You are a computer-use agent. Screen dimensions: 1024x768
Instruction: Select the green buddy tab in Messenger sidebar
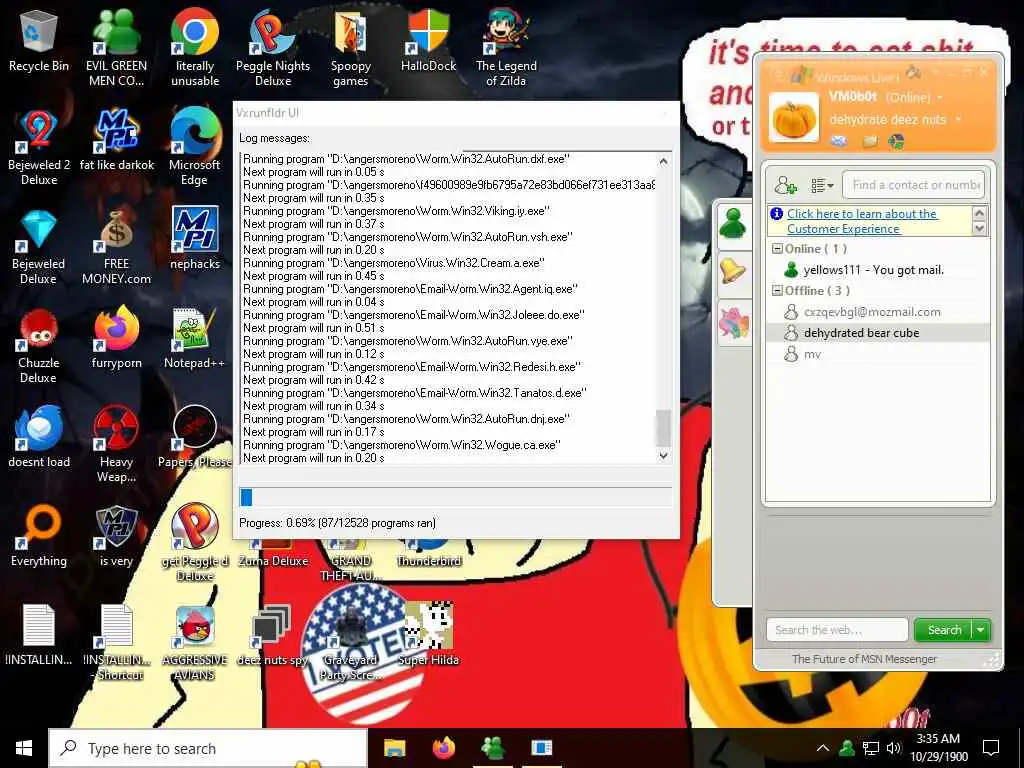pyautogui.click(x=733, y=225)
